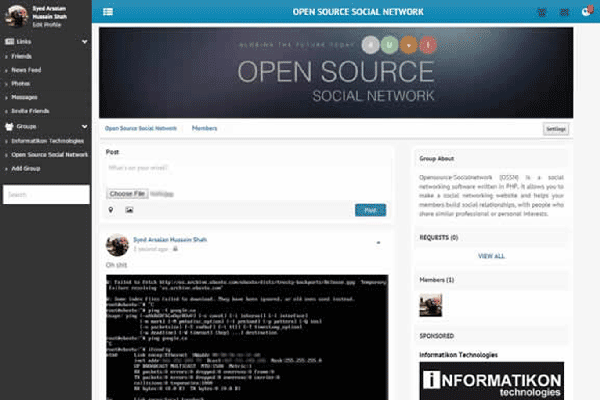Collapse the Links section in sidebar
Viewport: 600px width, 400px height.
[x=85, y=42]
